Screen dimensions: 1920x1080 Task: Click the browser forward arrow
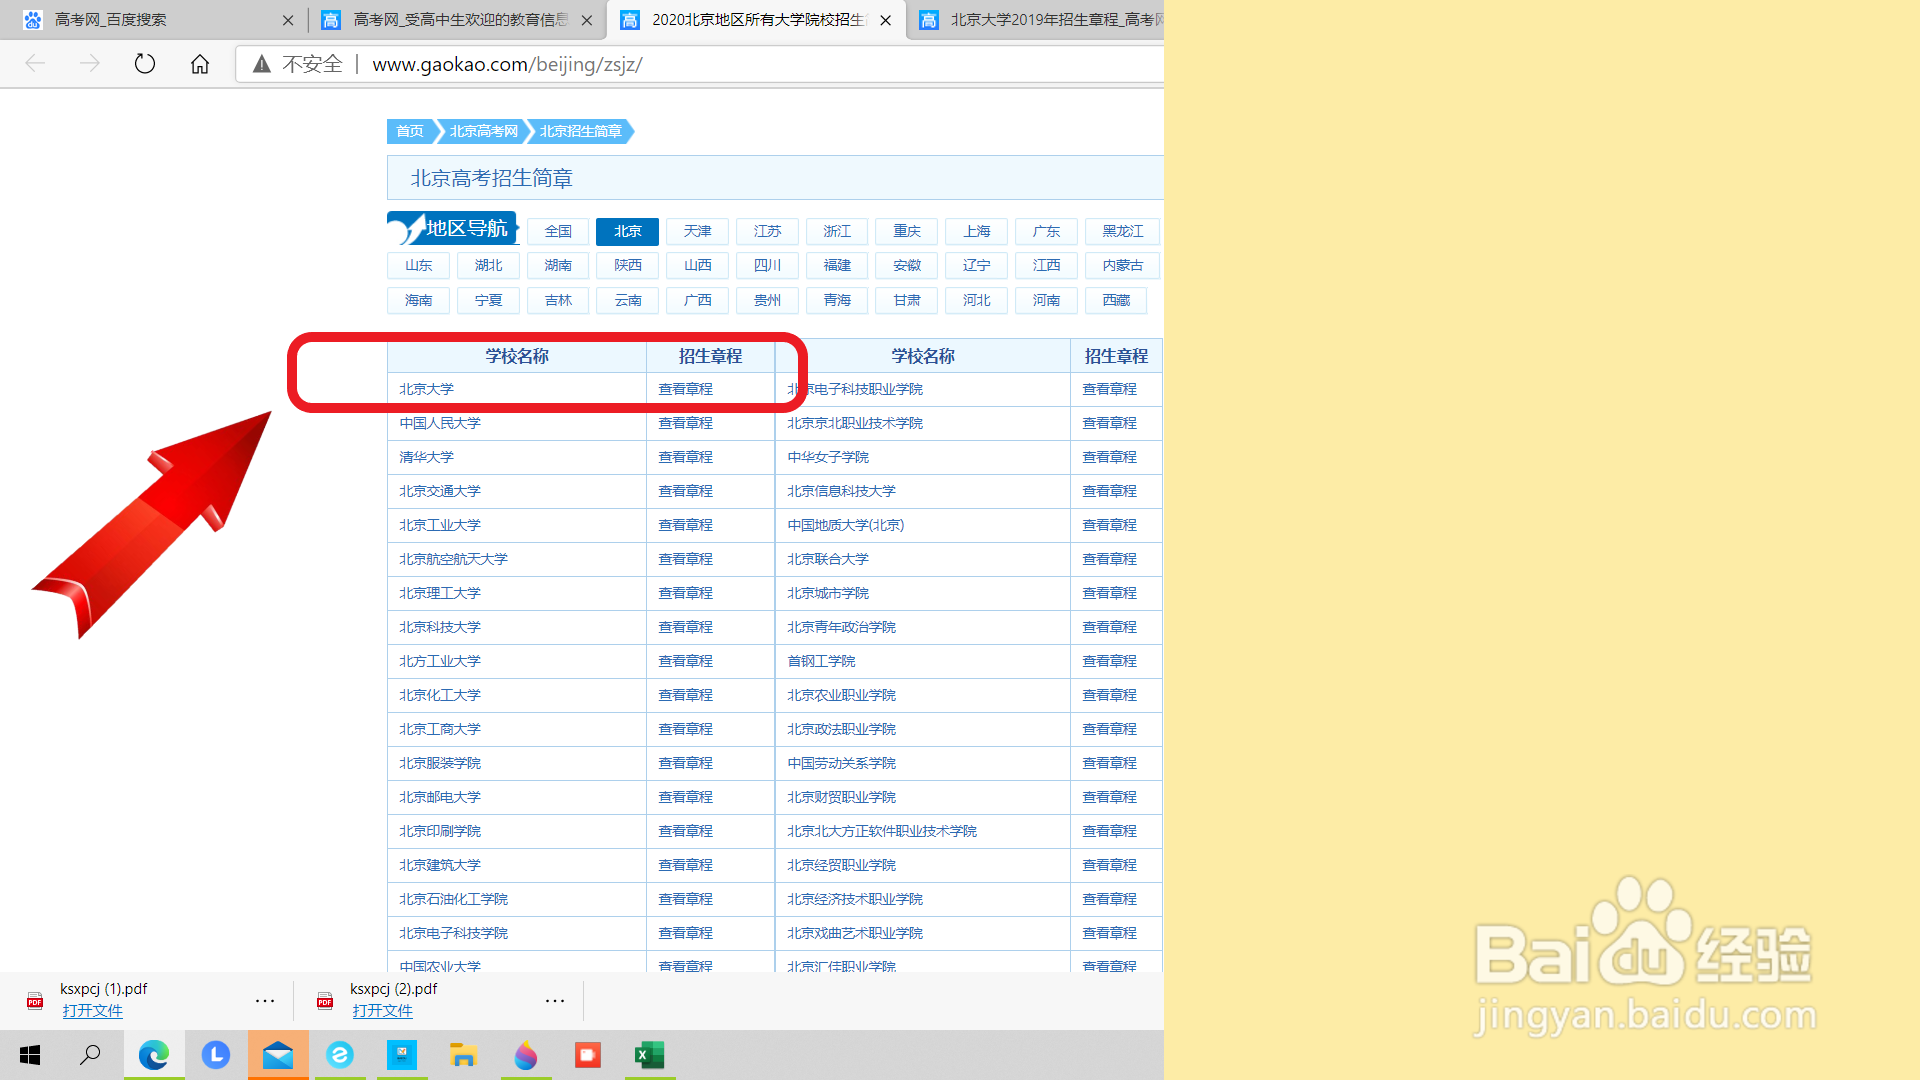click(90, 64)
